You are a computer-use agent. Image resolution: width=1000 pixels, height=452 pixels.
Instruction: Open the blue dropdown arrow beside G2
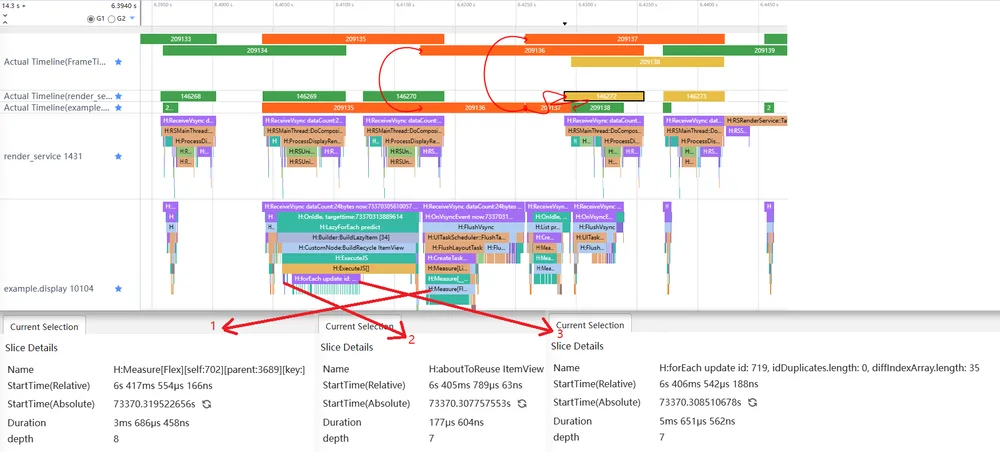(x=132, y=18)
